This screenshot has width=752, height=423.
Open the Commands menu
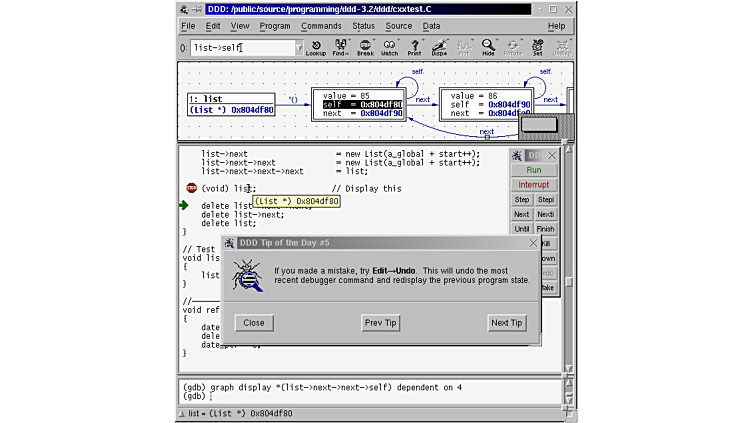tap(321, 26)
